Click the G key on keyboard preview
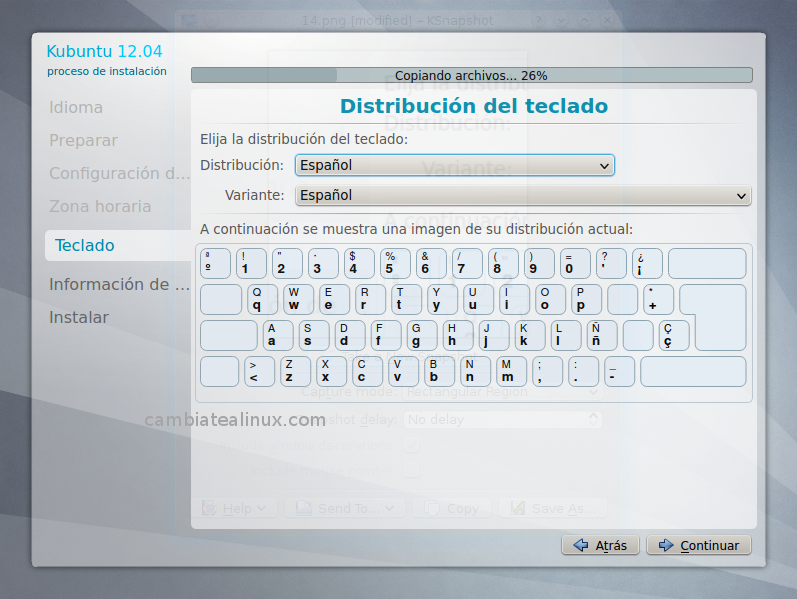Viewport: 797px width, 599px height. tap(422, 336)
